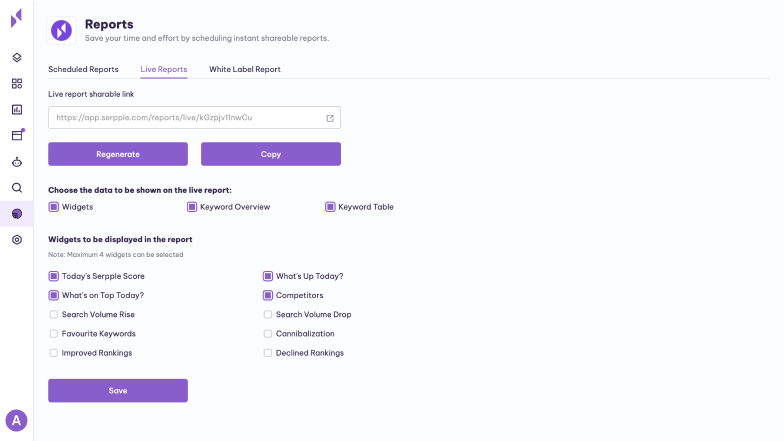Enable the Cannibalization widget checkbox
The image size is (784, 441).
tap(268, 334)
